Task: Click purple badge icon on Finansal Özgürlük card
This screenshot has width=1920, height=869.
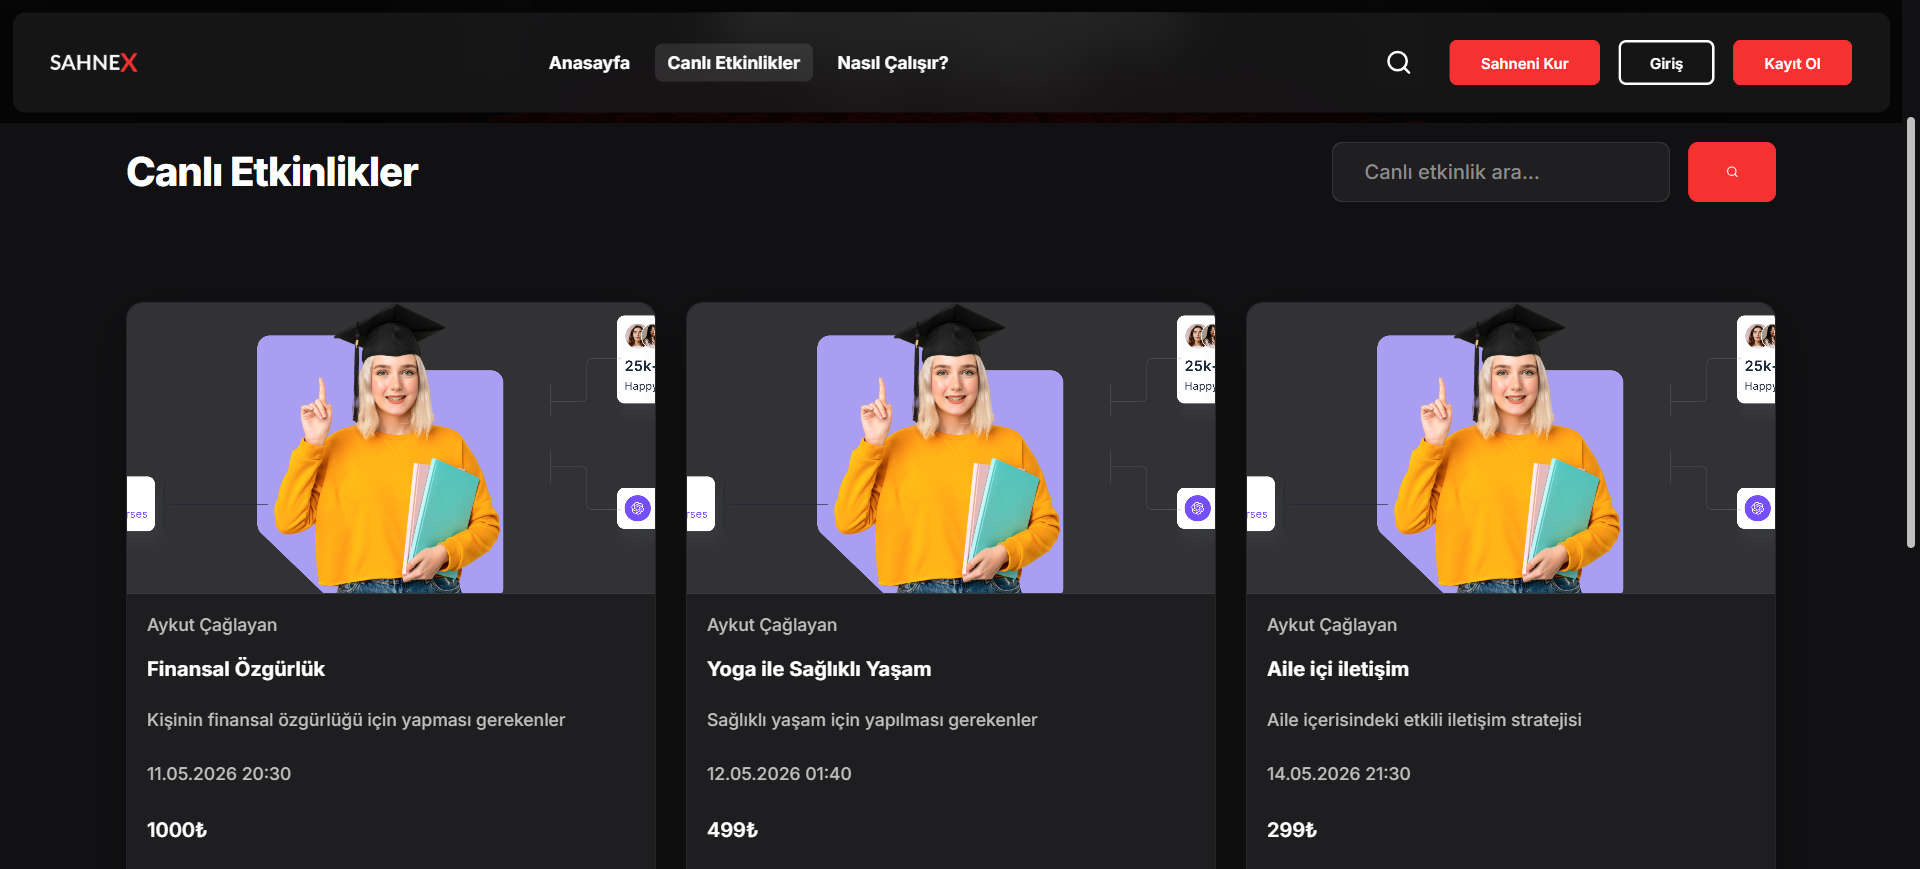Action: (637, 508)
